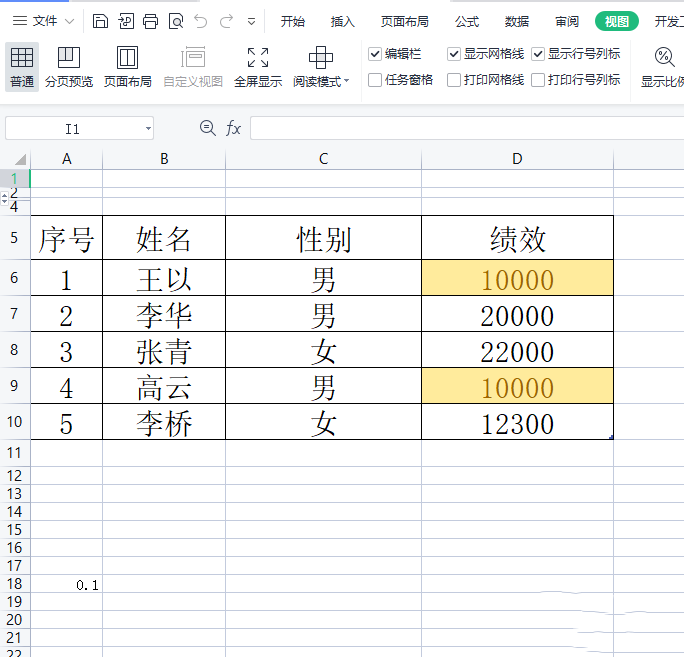Viewport: 684px width, 657px height.
Task: Select the 视图 tab
Action: [x=617, y=21]
